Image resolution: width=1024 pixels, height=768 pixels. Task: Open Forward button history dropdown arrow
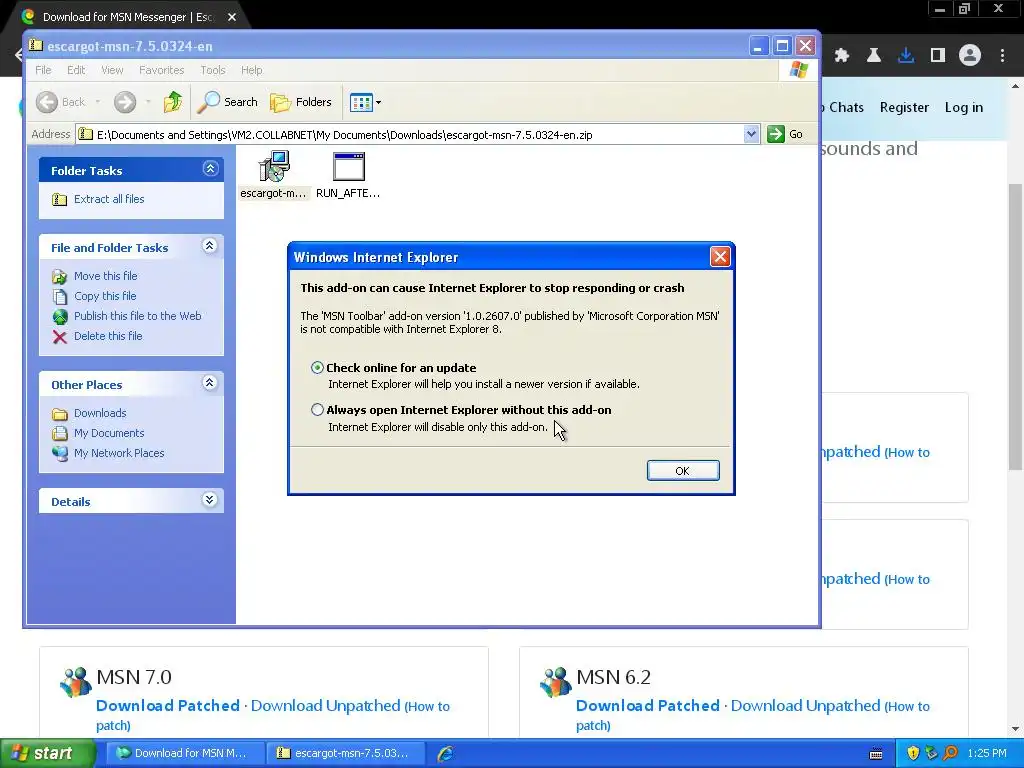tap(148, 102)
